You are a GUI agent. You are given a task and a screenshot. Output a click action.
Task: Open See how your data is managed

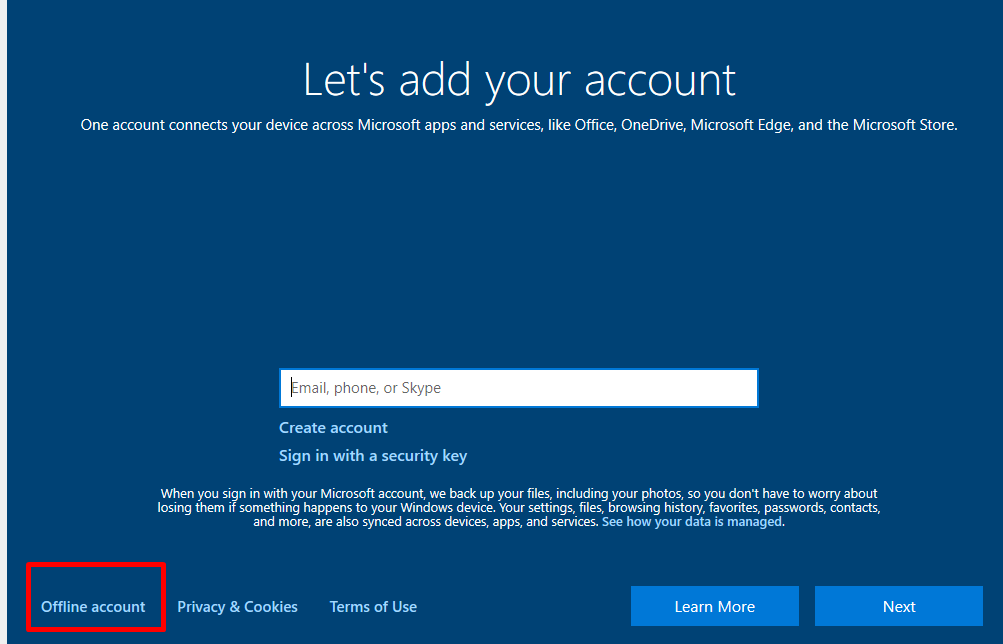[692, 521]
